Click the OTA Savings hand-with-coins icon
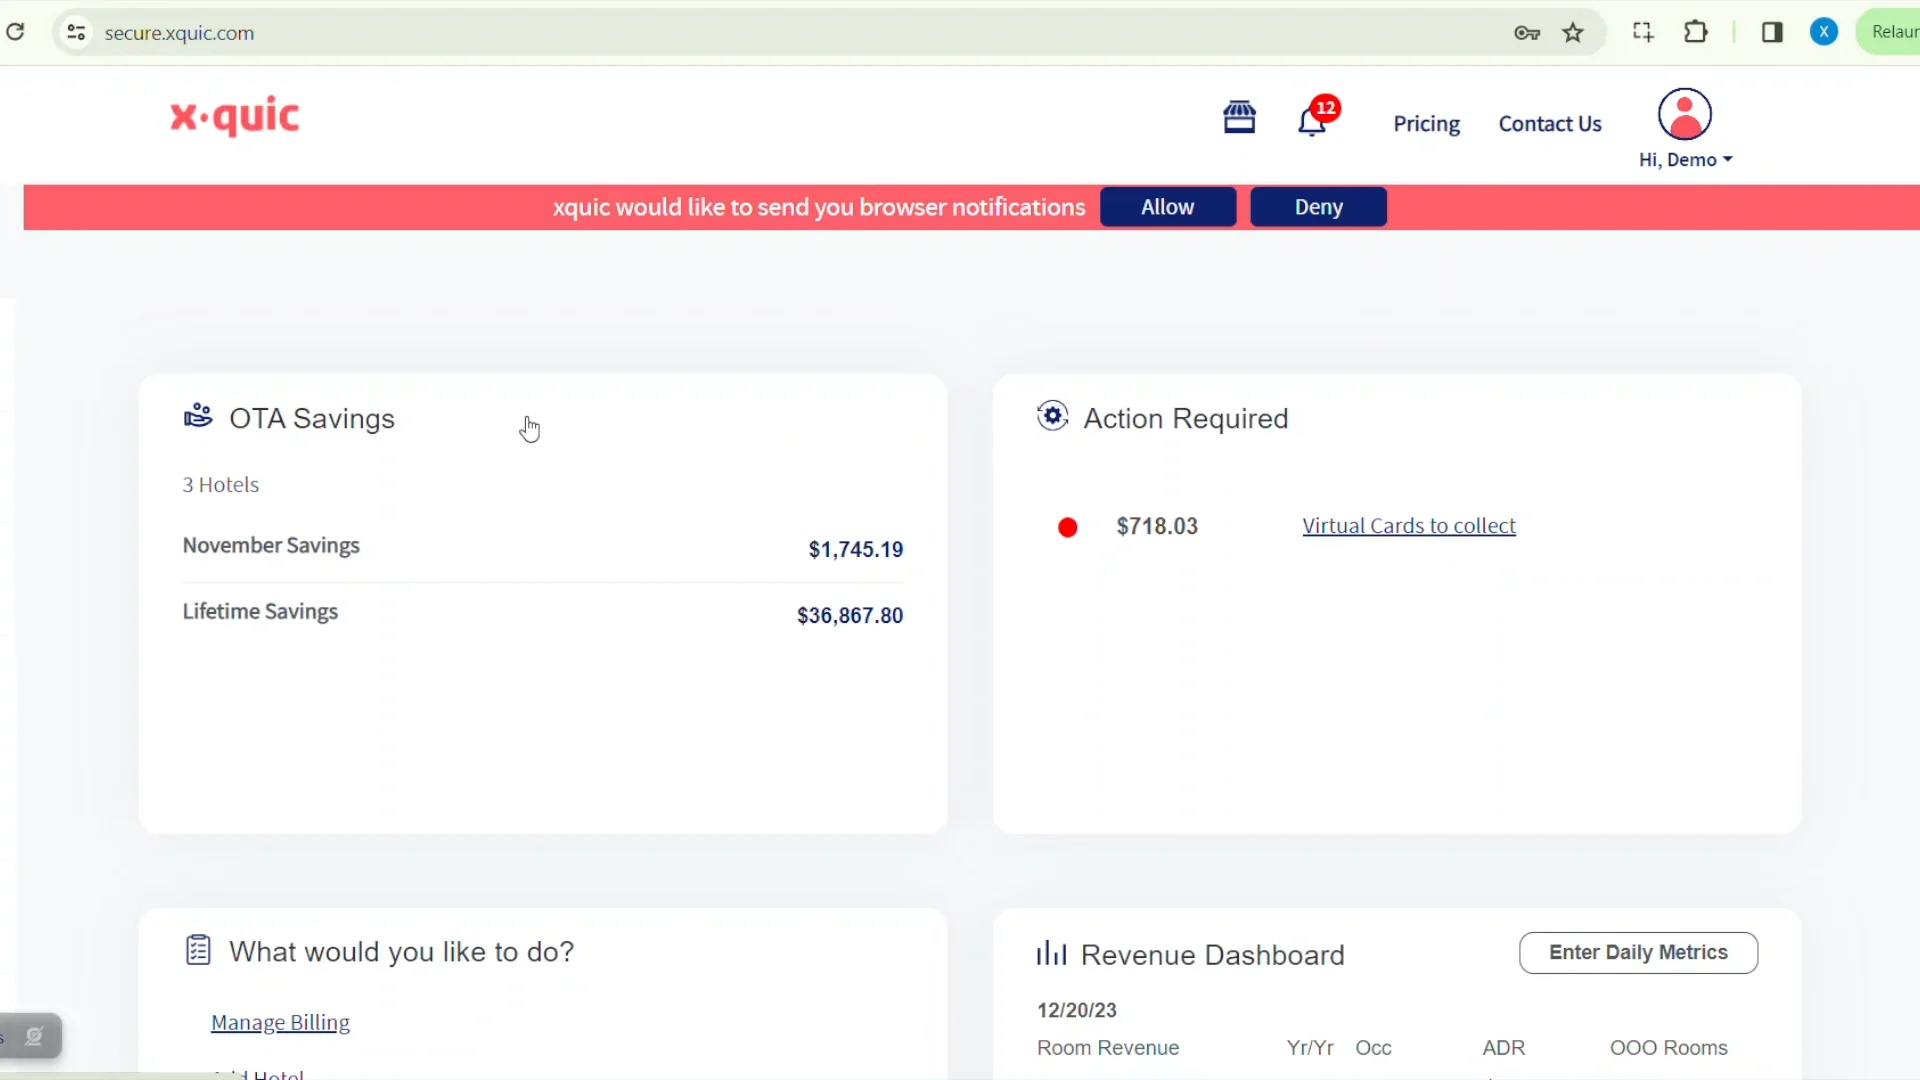The height and width of the screenshot is (1080, 1920). click(197, 416)
